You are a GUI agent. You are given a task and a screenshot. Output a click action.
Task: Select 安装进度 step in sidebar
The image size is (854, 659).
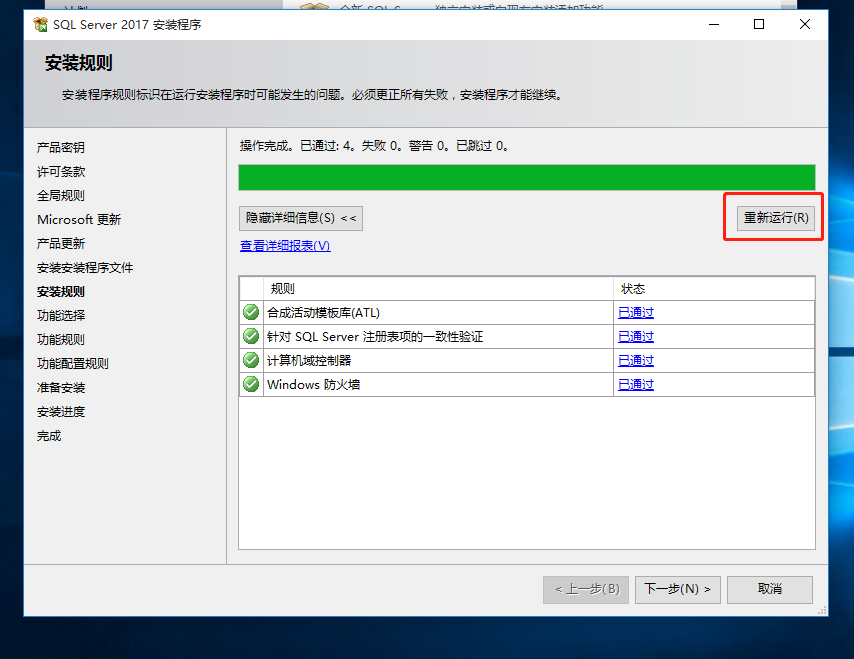coord(61,412)
